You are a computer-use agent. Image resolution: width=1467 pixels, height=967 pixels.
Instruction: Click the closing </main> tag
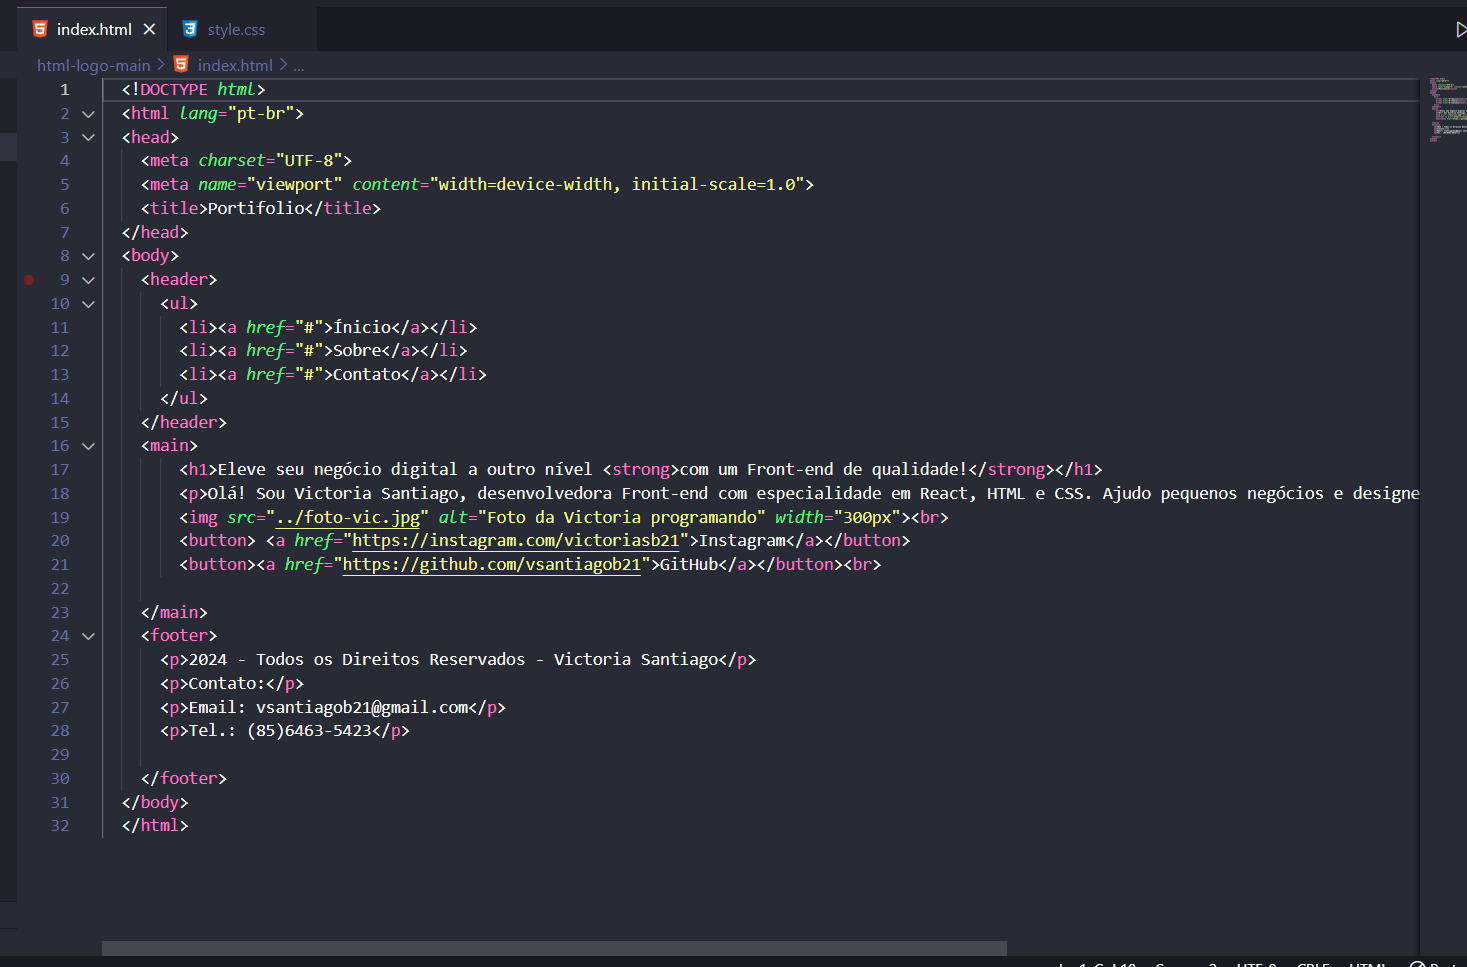pos(174,613)
